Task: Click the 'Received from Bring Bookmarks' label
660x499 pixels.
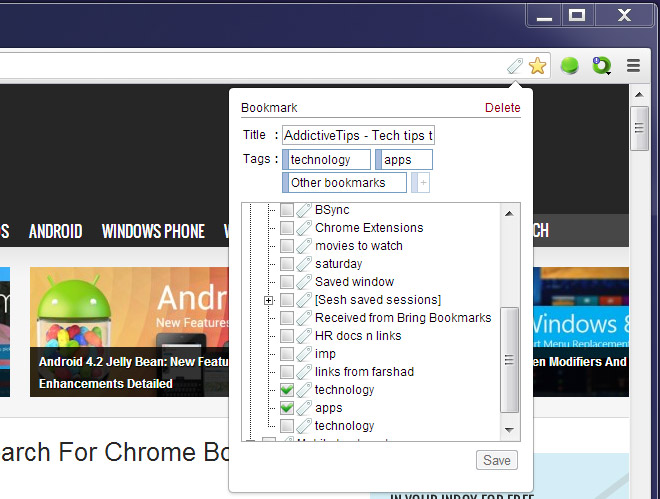Action: click(403, 318)
